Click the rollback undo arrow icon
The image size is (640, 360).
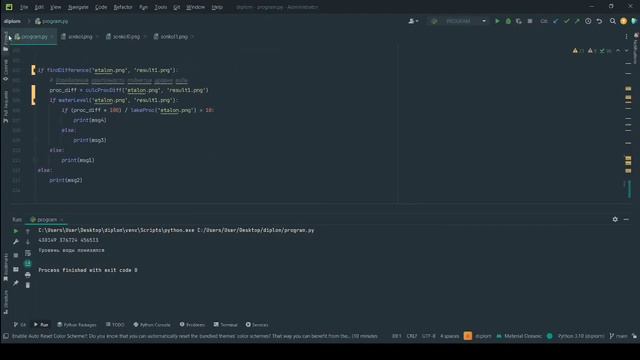pos(599,21)
